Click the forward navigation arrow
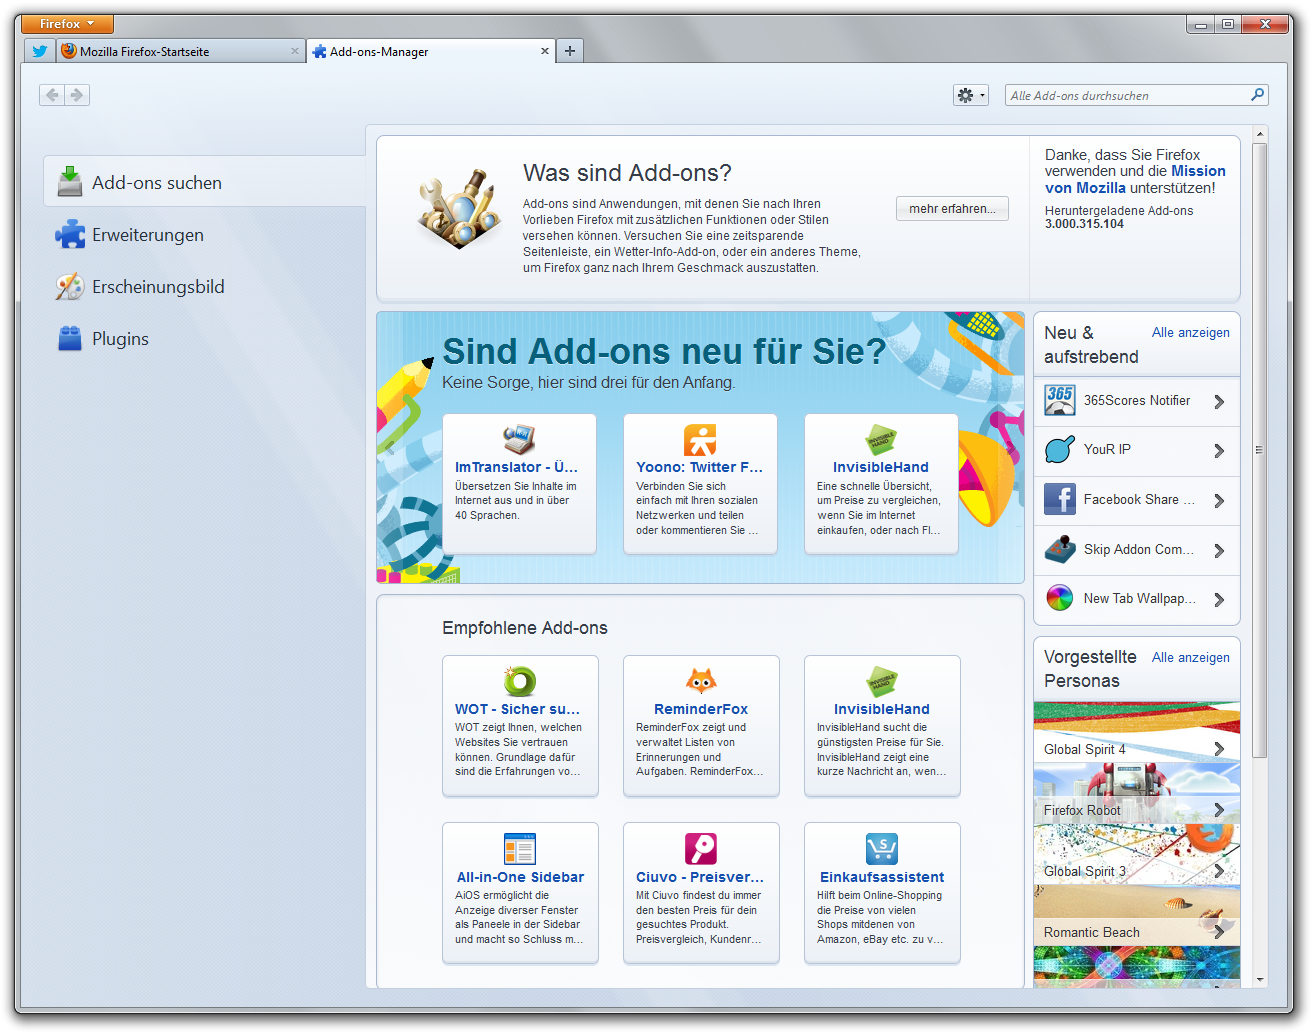Screen dimensions: 1312x1032 click(77, 95)
